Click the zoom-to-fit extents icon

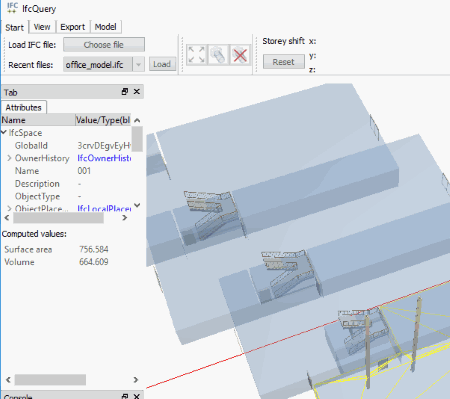196,55
